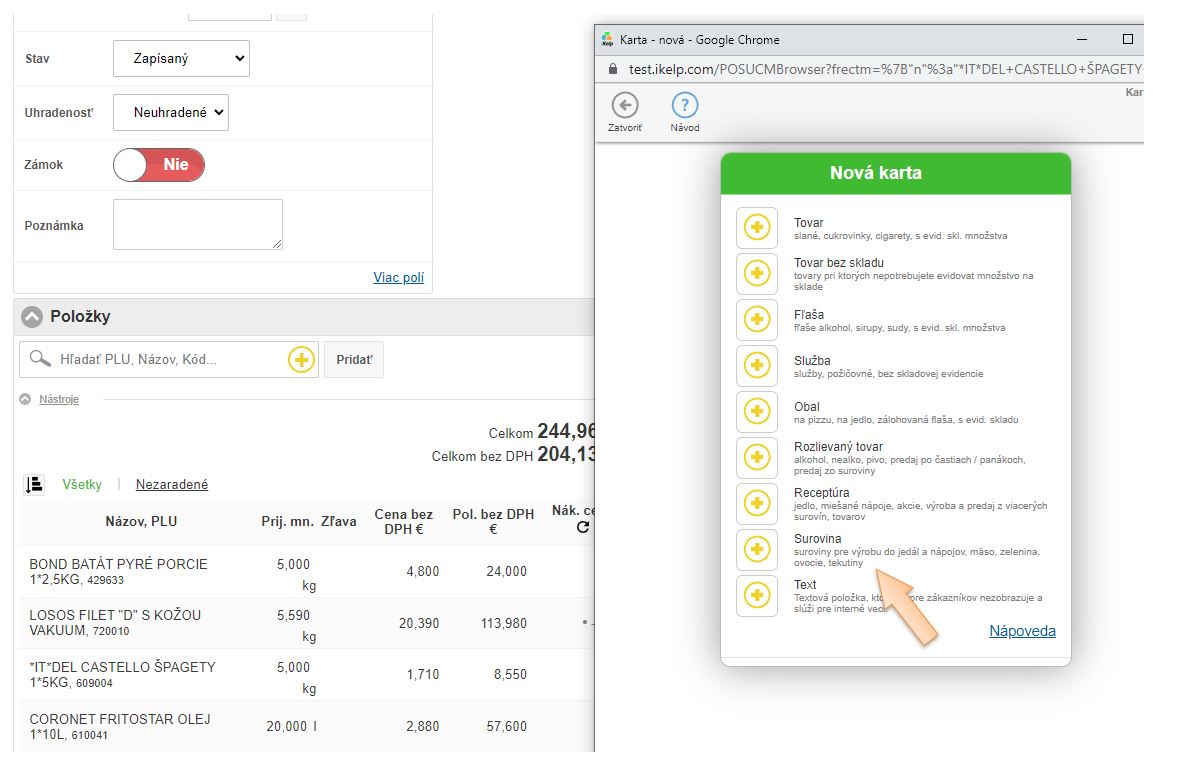Create a Receptúra card with plus icon
Image resolution: width=1180 pixels, height=778 pixels.
click(756, 504)
